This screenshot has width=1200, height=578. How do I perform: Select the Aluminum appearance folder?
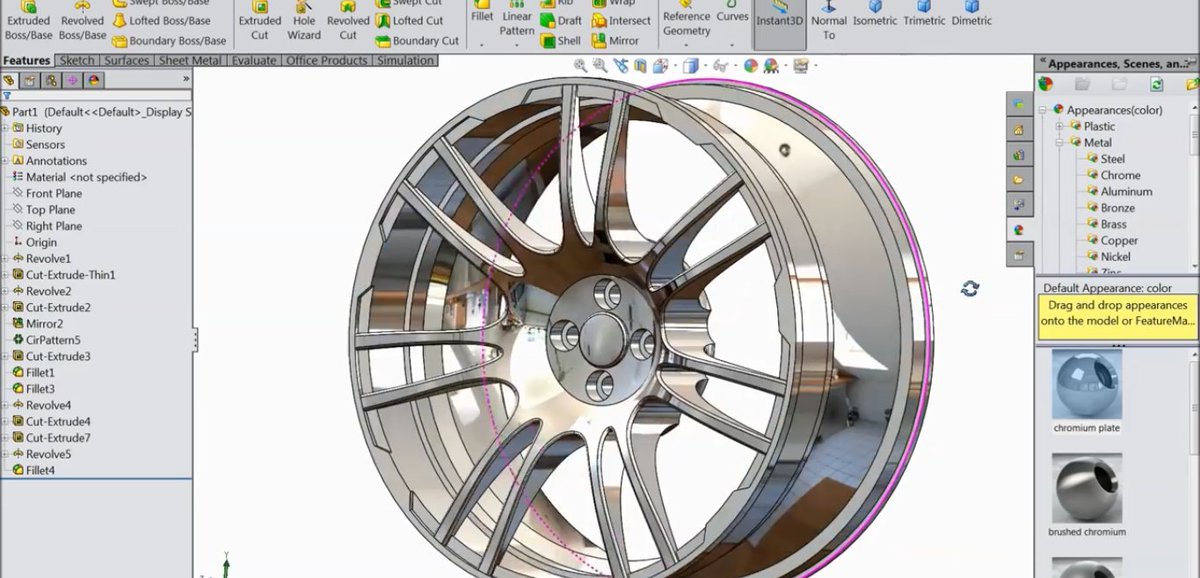point(1120,191)
